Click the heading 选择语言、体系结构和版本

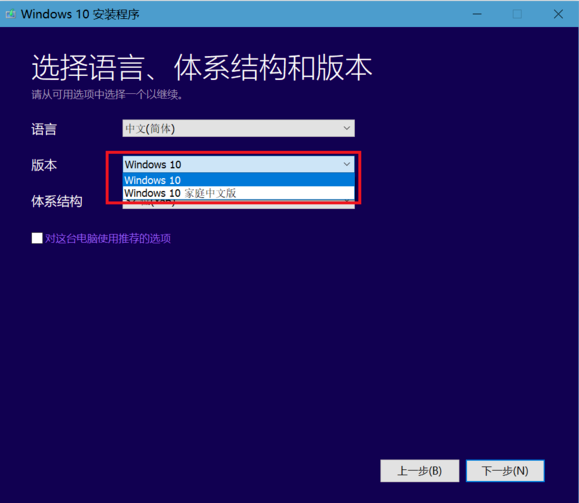(202, 68)
